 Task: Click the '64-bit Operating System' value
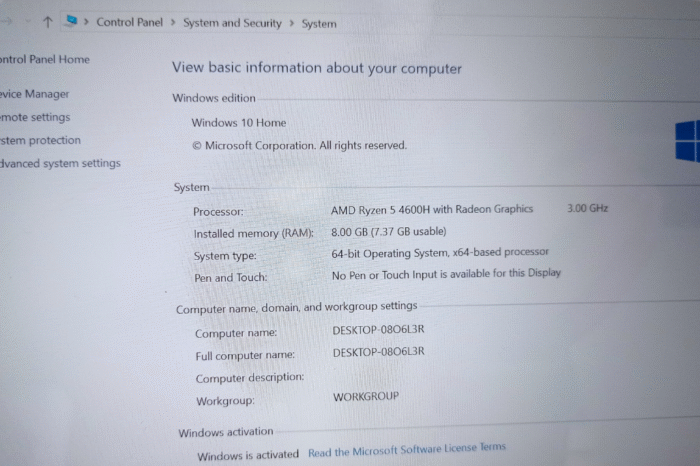point(440,253)
